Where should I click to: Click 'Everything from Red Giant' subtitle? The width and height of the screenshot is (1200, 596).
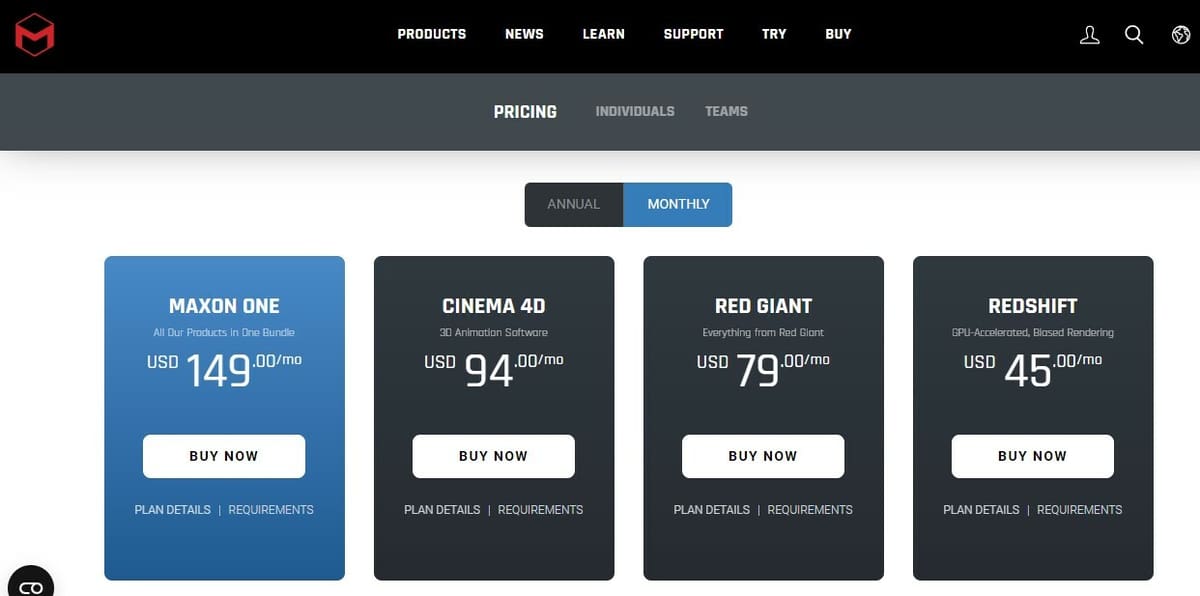click(763, 332)
